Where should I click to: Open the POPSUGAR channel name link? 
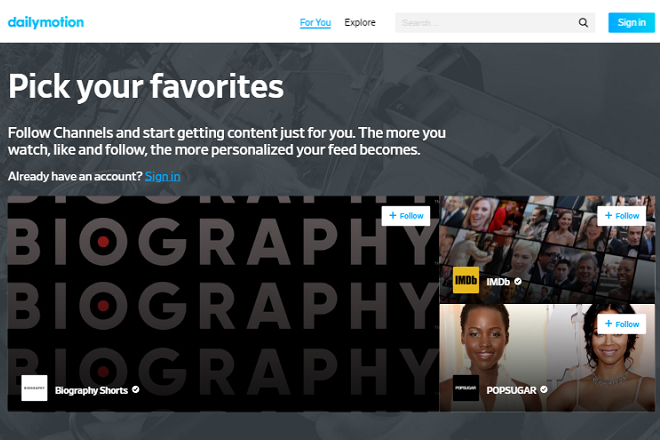click(511, 390)
